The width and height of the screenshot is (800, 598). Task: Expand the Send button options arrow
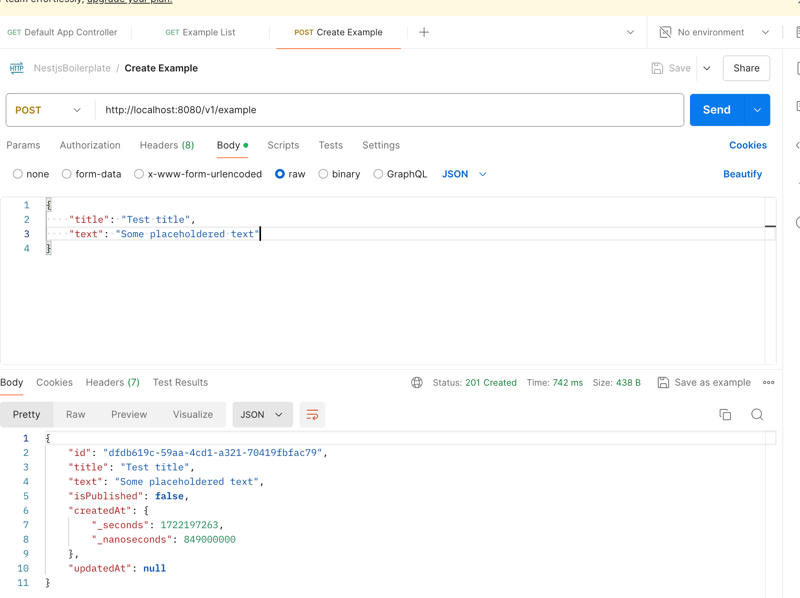(757, 110)
